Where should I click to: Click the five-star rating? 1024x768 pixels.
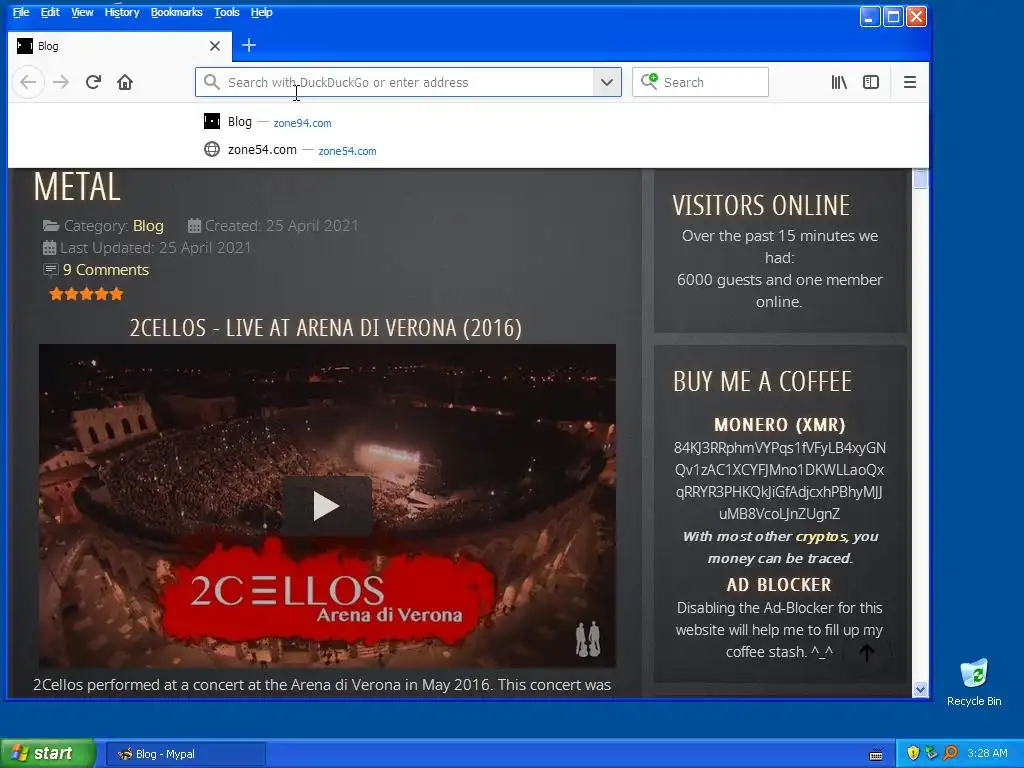pyautogui.click(x=86, y=294)
